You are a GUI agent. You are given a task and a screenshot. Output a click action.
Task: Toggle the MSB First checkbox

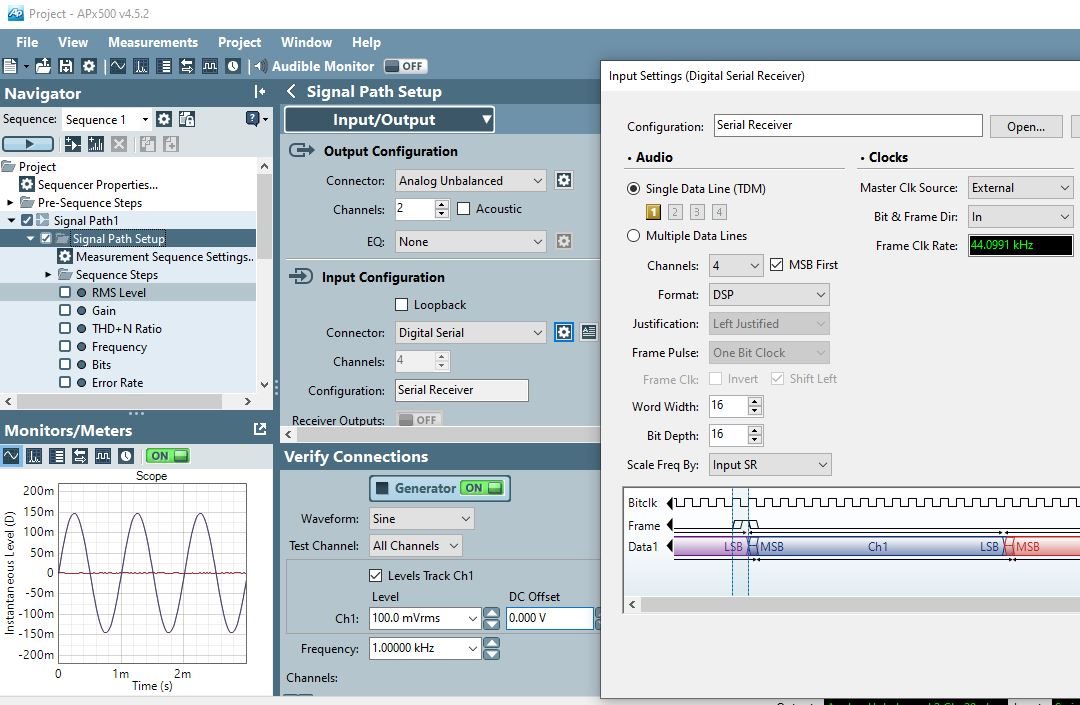coord(776,264)
